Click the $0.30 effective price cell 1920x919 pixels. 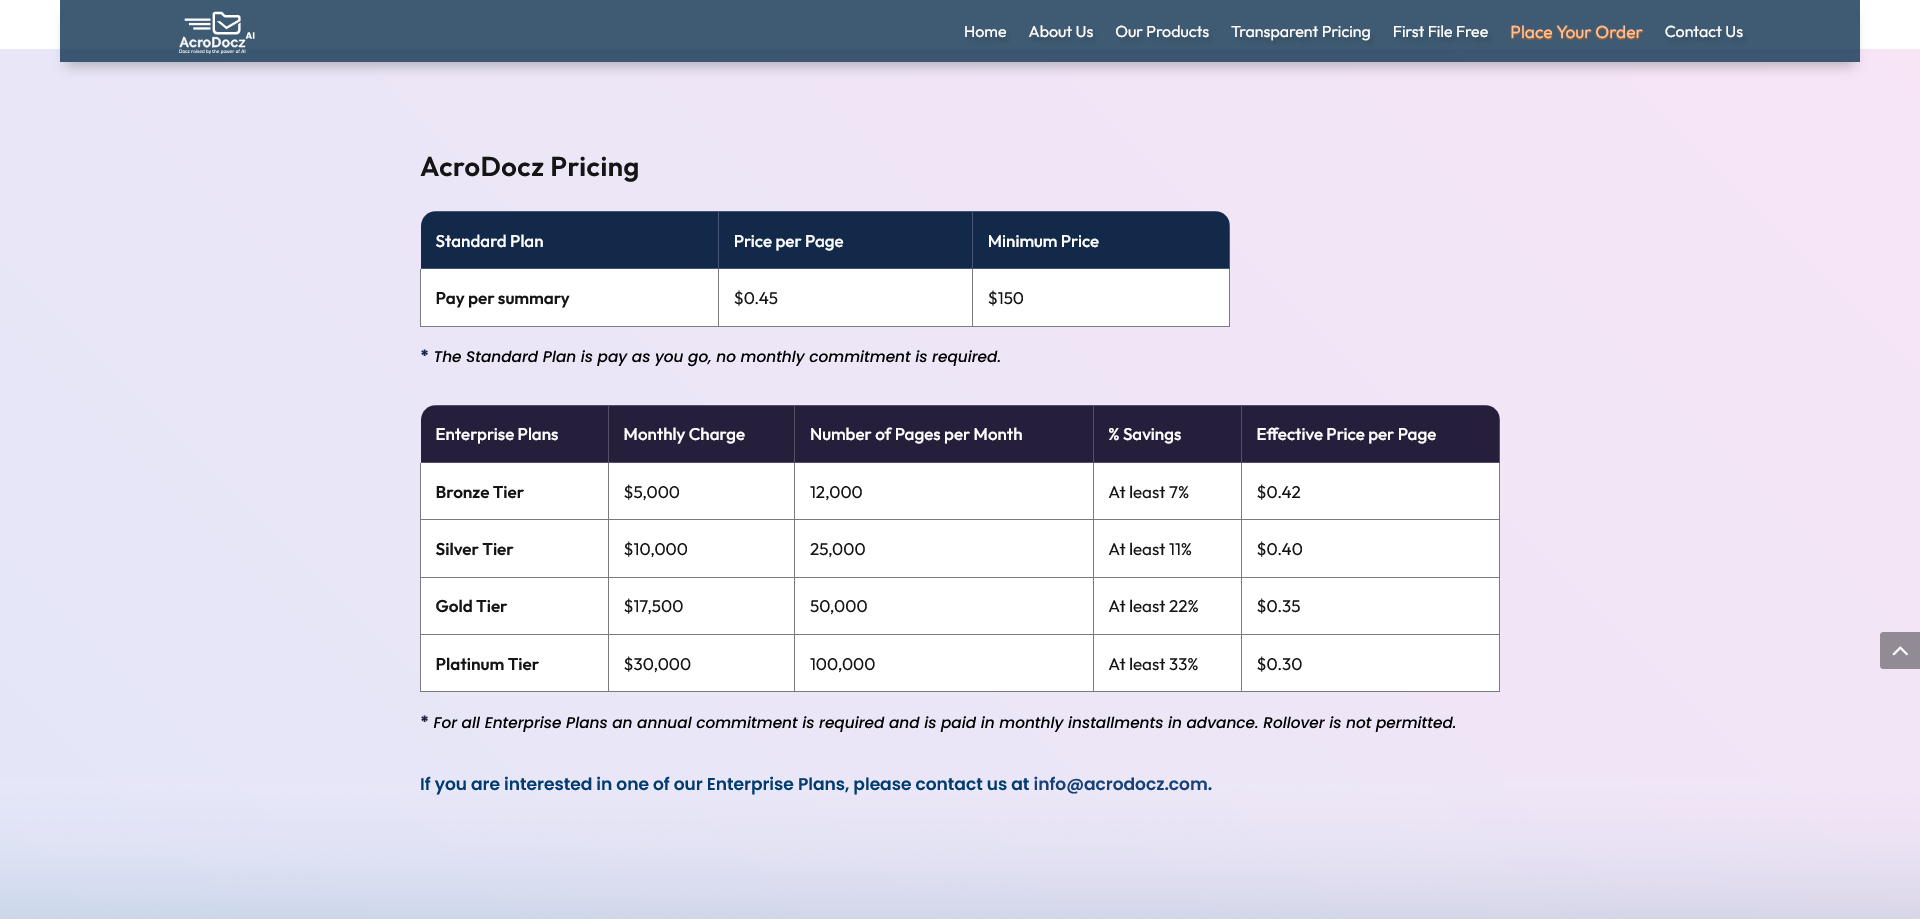(x=1370, y=664)
